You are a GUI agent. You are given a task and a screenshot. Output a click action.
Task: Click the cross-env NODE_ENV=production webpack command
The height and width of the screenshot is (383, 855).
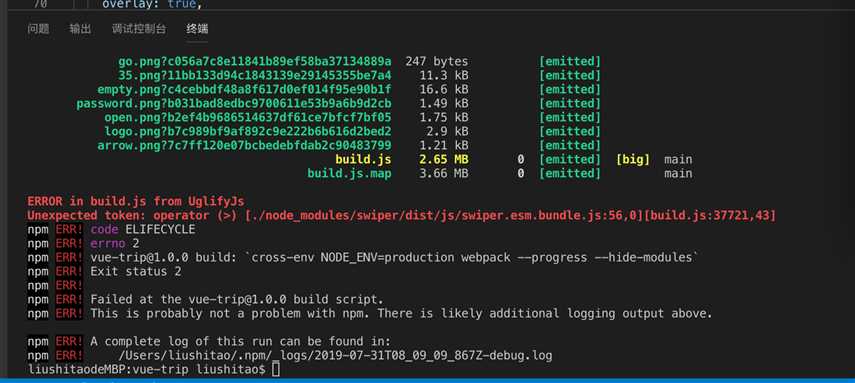click(473, 258)
